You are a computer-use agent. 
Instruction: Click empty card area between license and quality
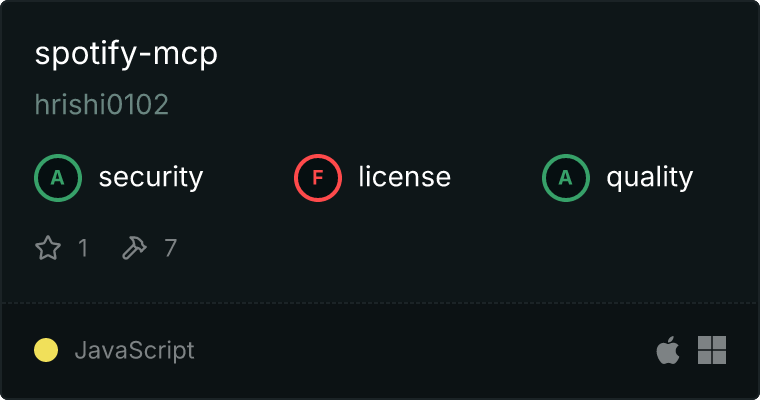(x=496, y=178)
